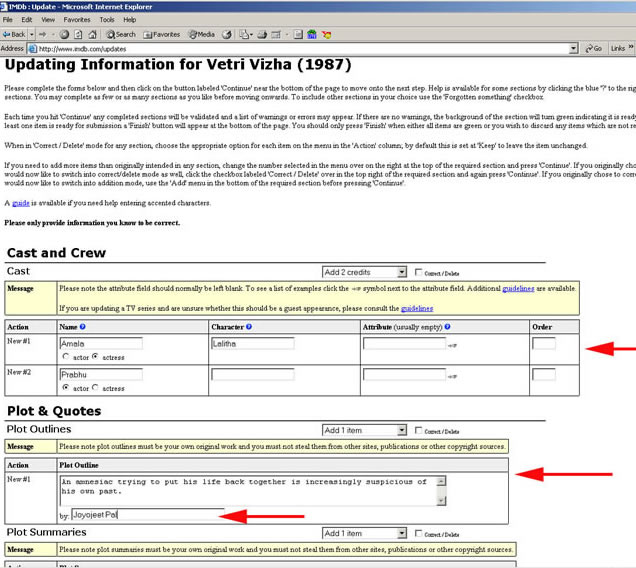Click the page icon in the address bar

(x=32, y=49)
